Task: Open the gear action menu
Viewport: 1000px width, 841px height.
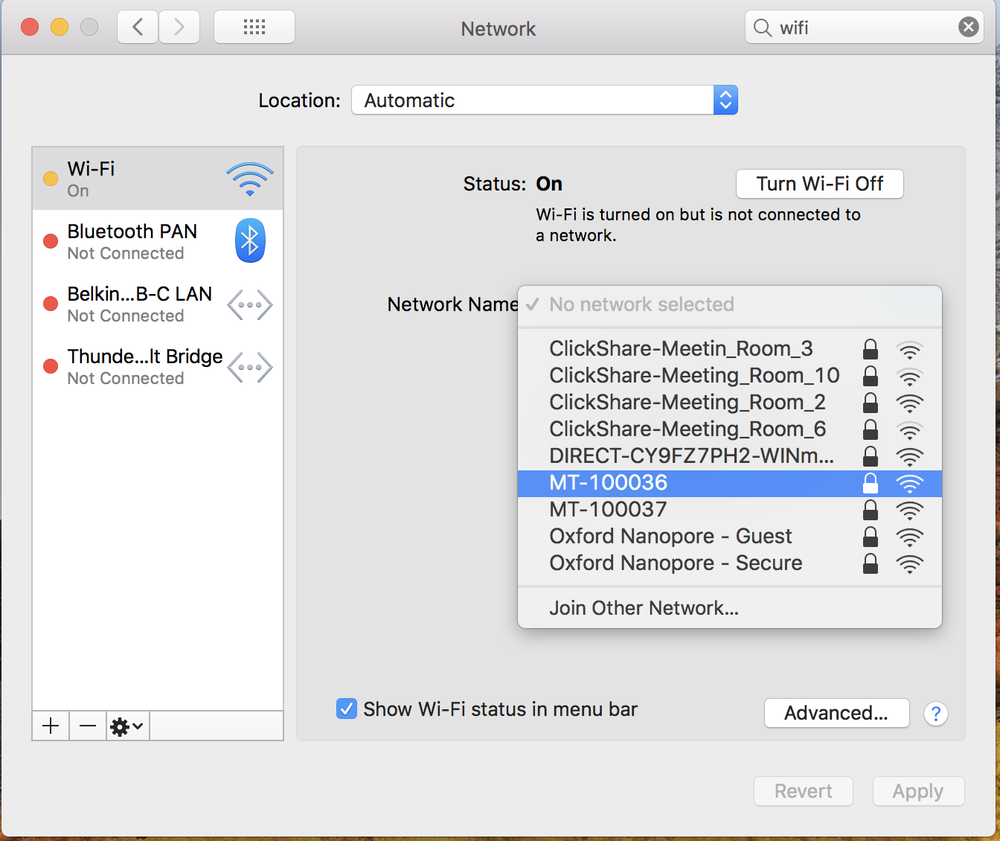Action: (127, 726)
